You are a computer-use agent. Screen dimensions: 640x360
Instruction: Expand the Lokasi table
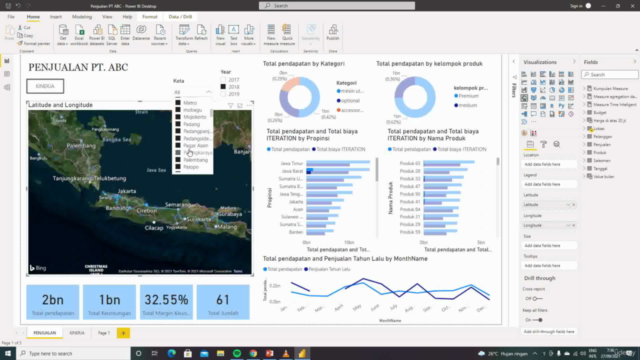584,128
